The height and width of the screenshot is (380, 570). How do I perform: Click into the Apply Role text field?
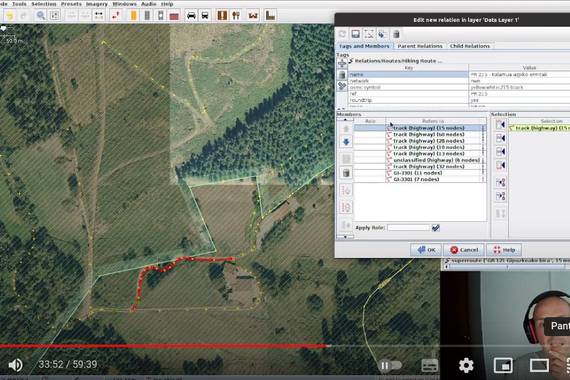pyautogui.click(x=408, y=228)
